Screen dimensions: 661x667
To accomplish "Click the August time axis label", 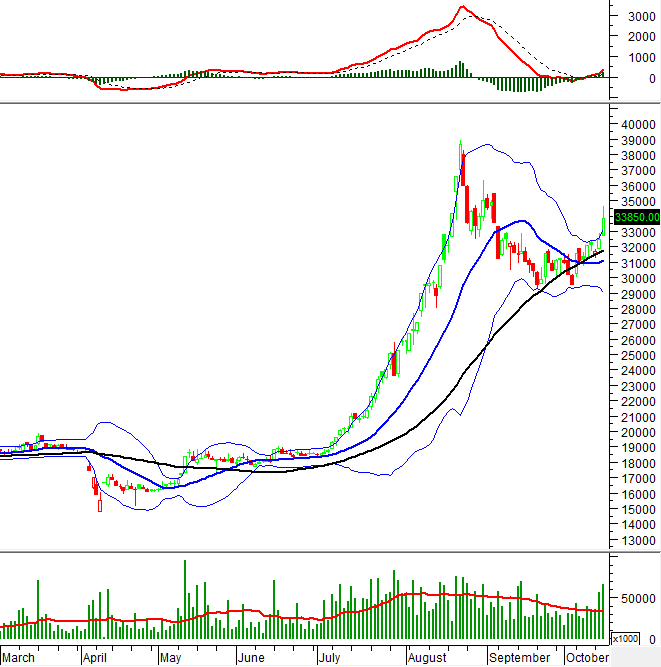I will point(427,657).
